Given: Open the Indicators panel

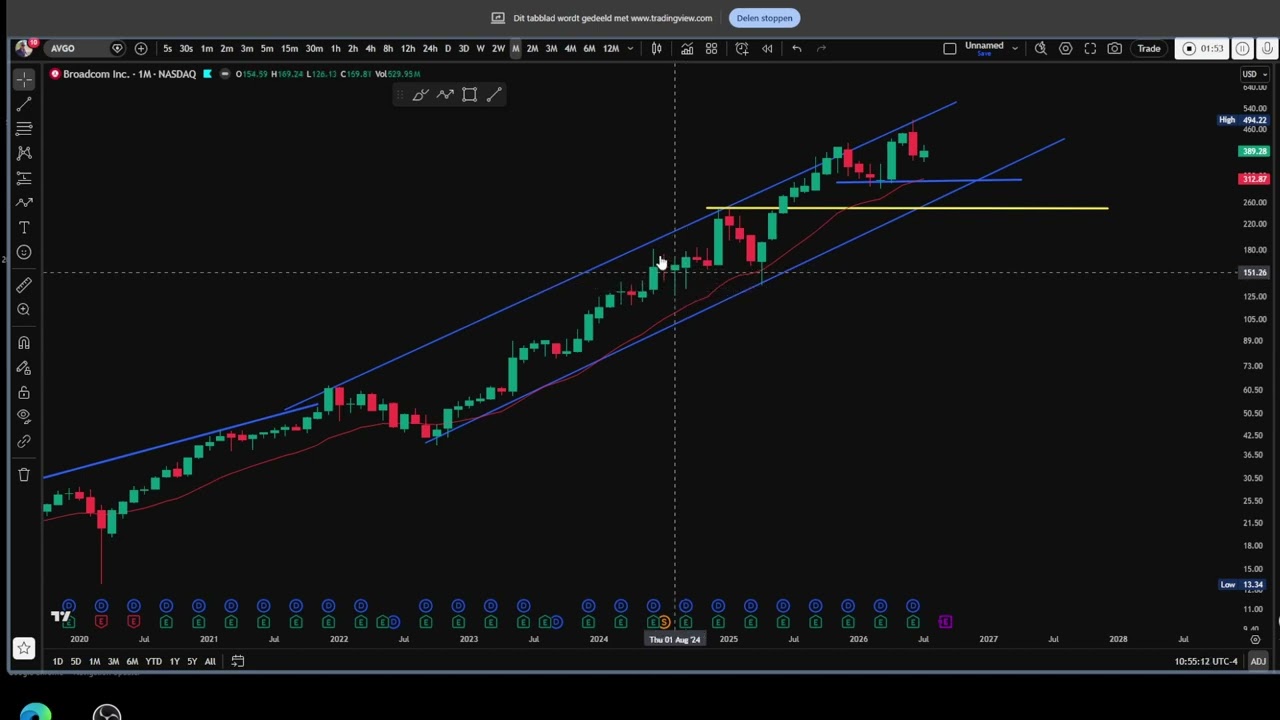Looking at the screenshot, I should click(x=687, y=48).
